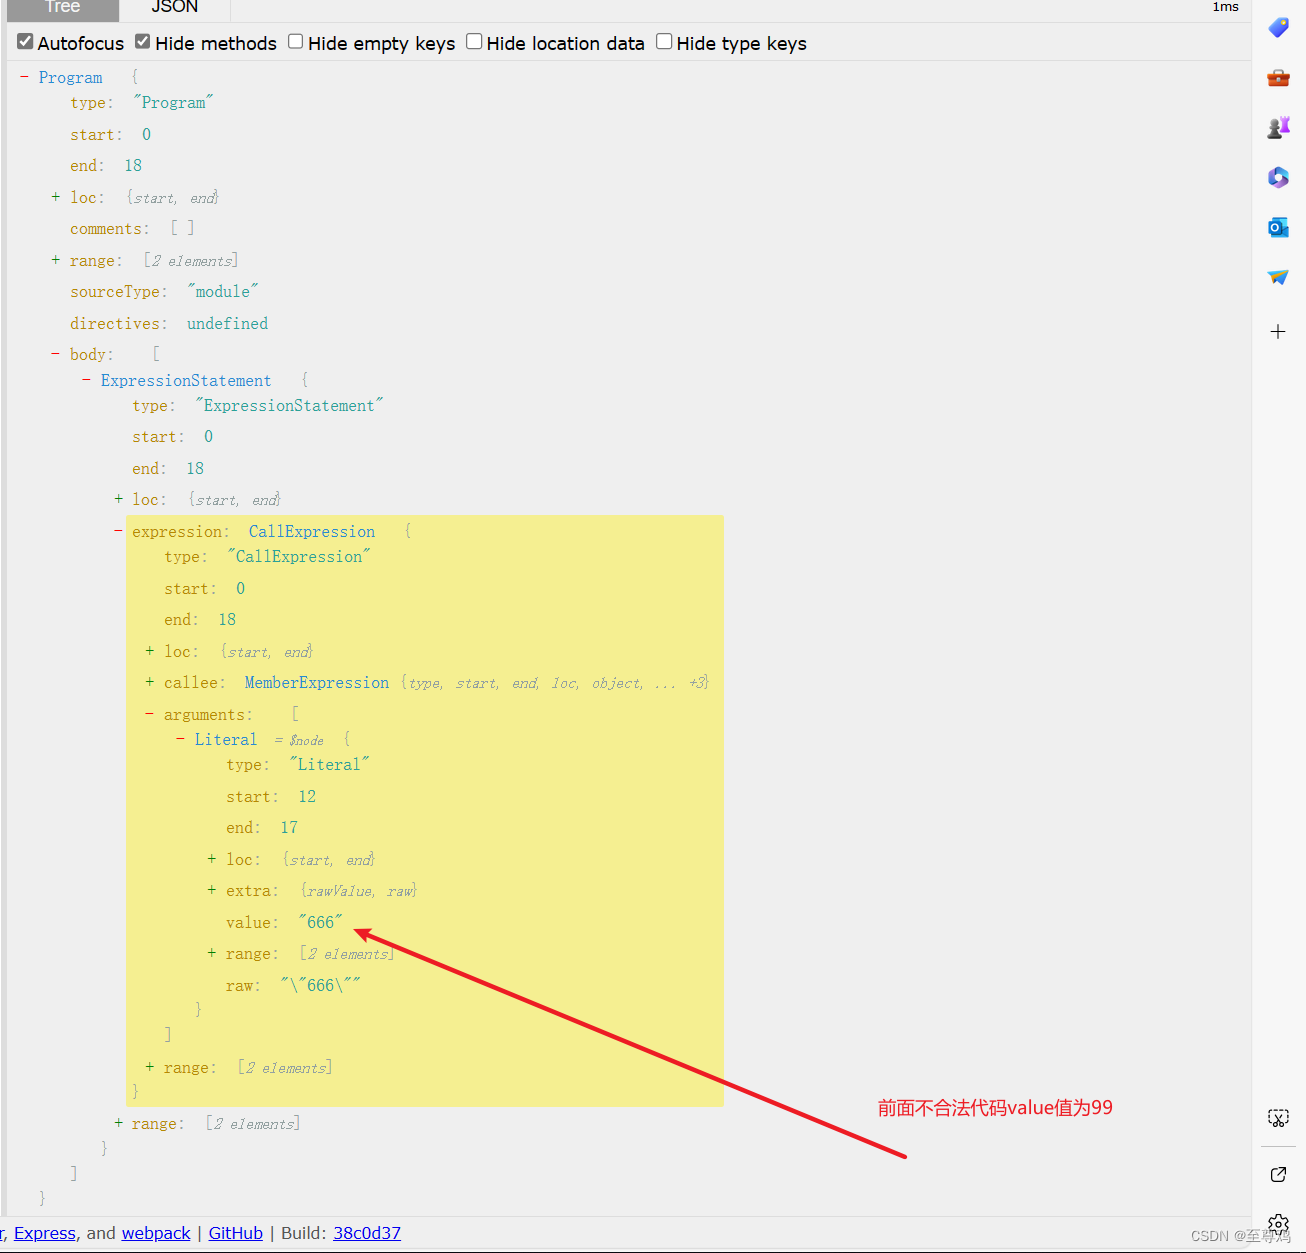Screen dimensions: 1306x1253
Task: Expand Program loc property
Action: [56, 197]
